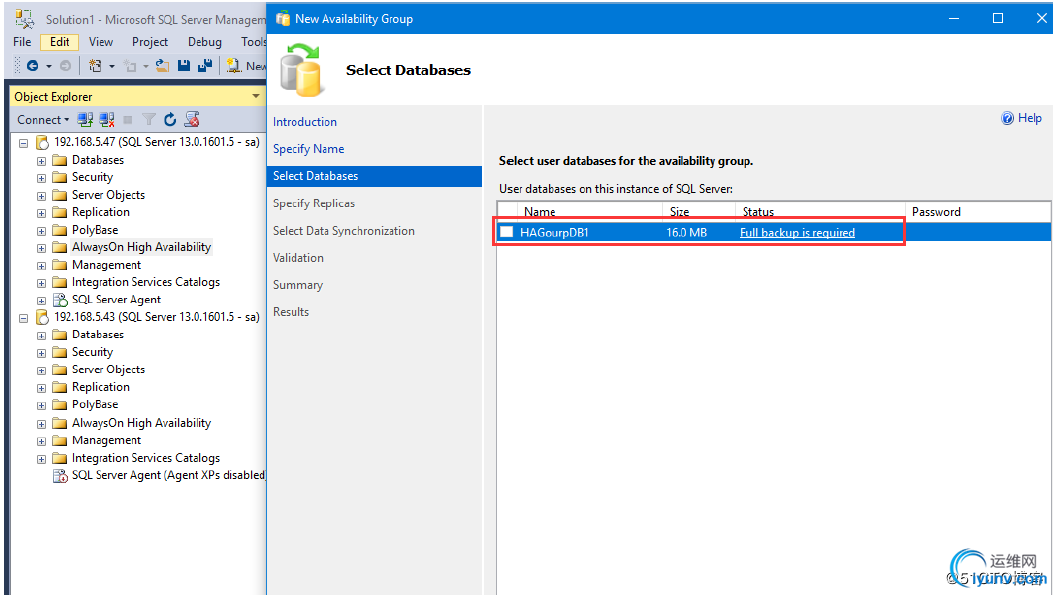The height and width of the screenshot is (595, 1053).
Task: Click the Save disk icon in toolbar
Action: tap(184, 66)
